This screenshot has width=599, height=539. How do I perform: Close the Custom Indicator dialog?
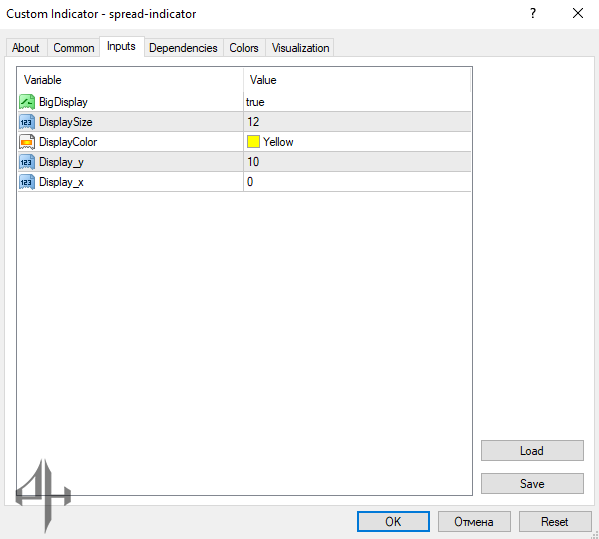pos(578,13)
